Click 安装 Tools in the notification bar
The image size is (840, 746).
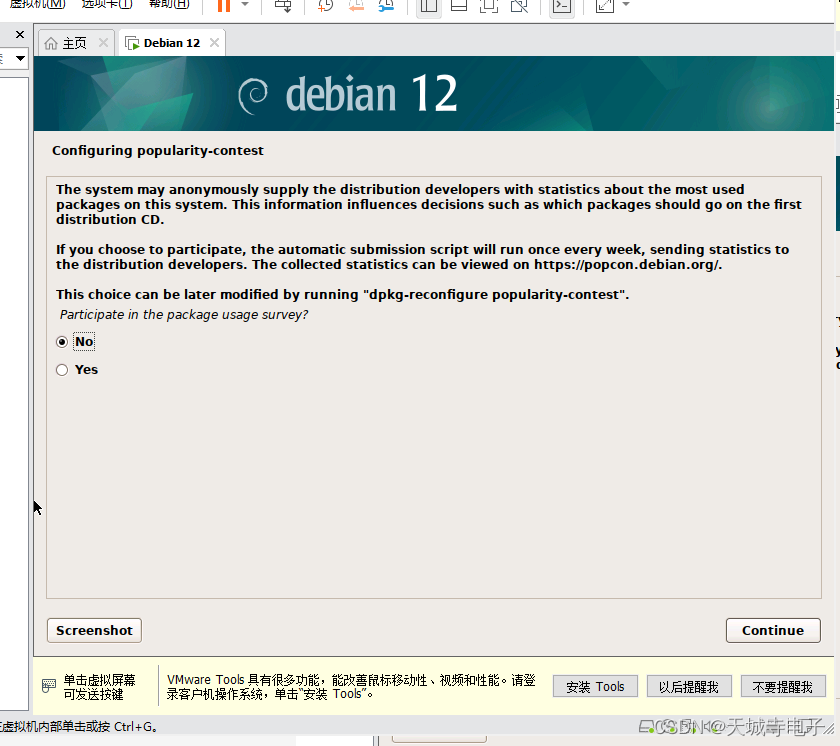click(x=594, y=686)
